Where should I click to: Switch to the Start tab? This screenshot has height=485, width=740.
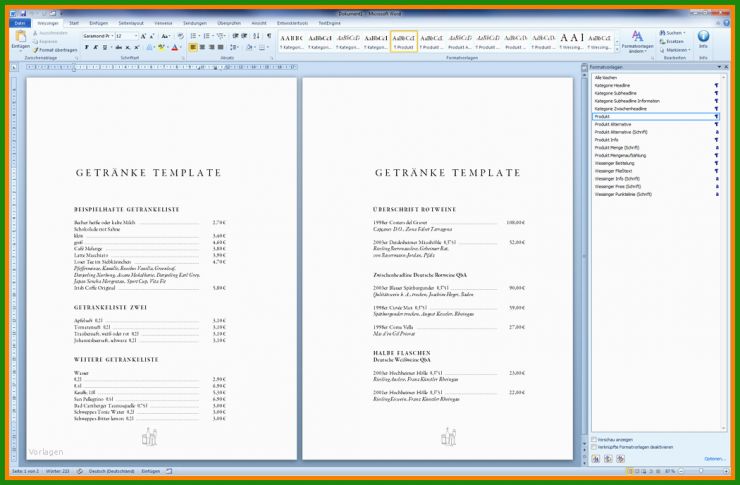(x=74, y=23)
